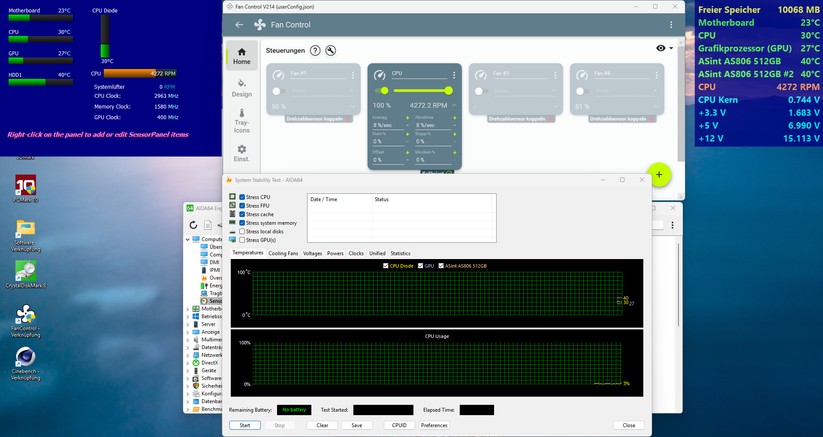This screenshot has height=437, width=823.
Task: Open the CPU fan card three-dot menu
Action: [453, 74]
